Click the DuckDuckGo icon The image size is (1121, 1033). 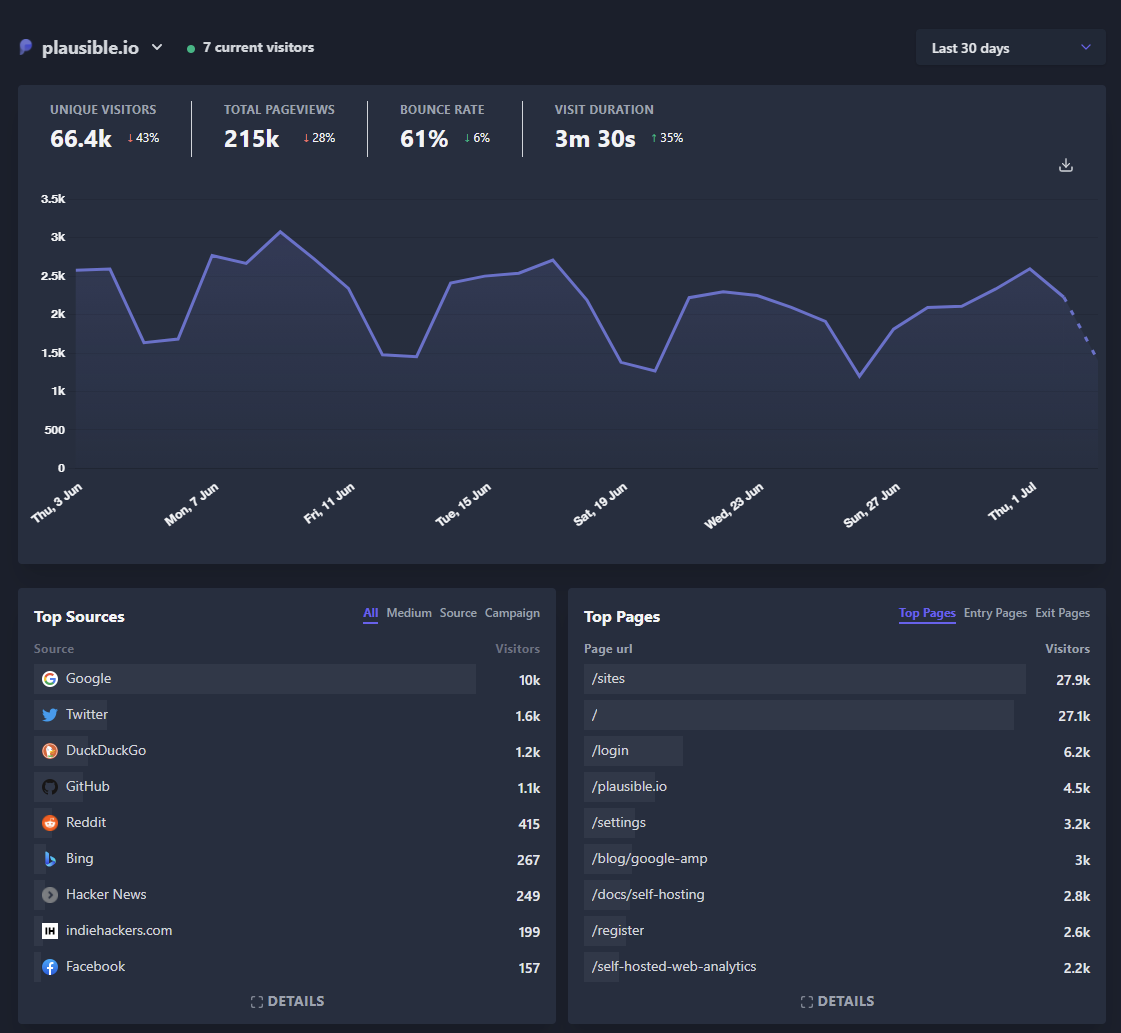pos(49,750)
